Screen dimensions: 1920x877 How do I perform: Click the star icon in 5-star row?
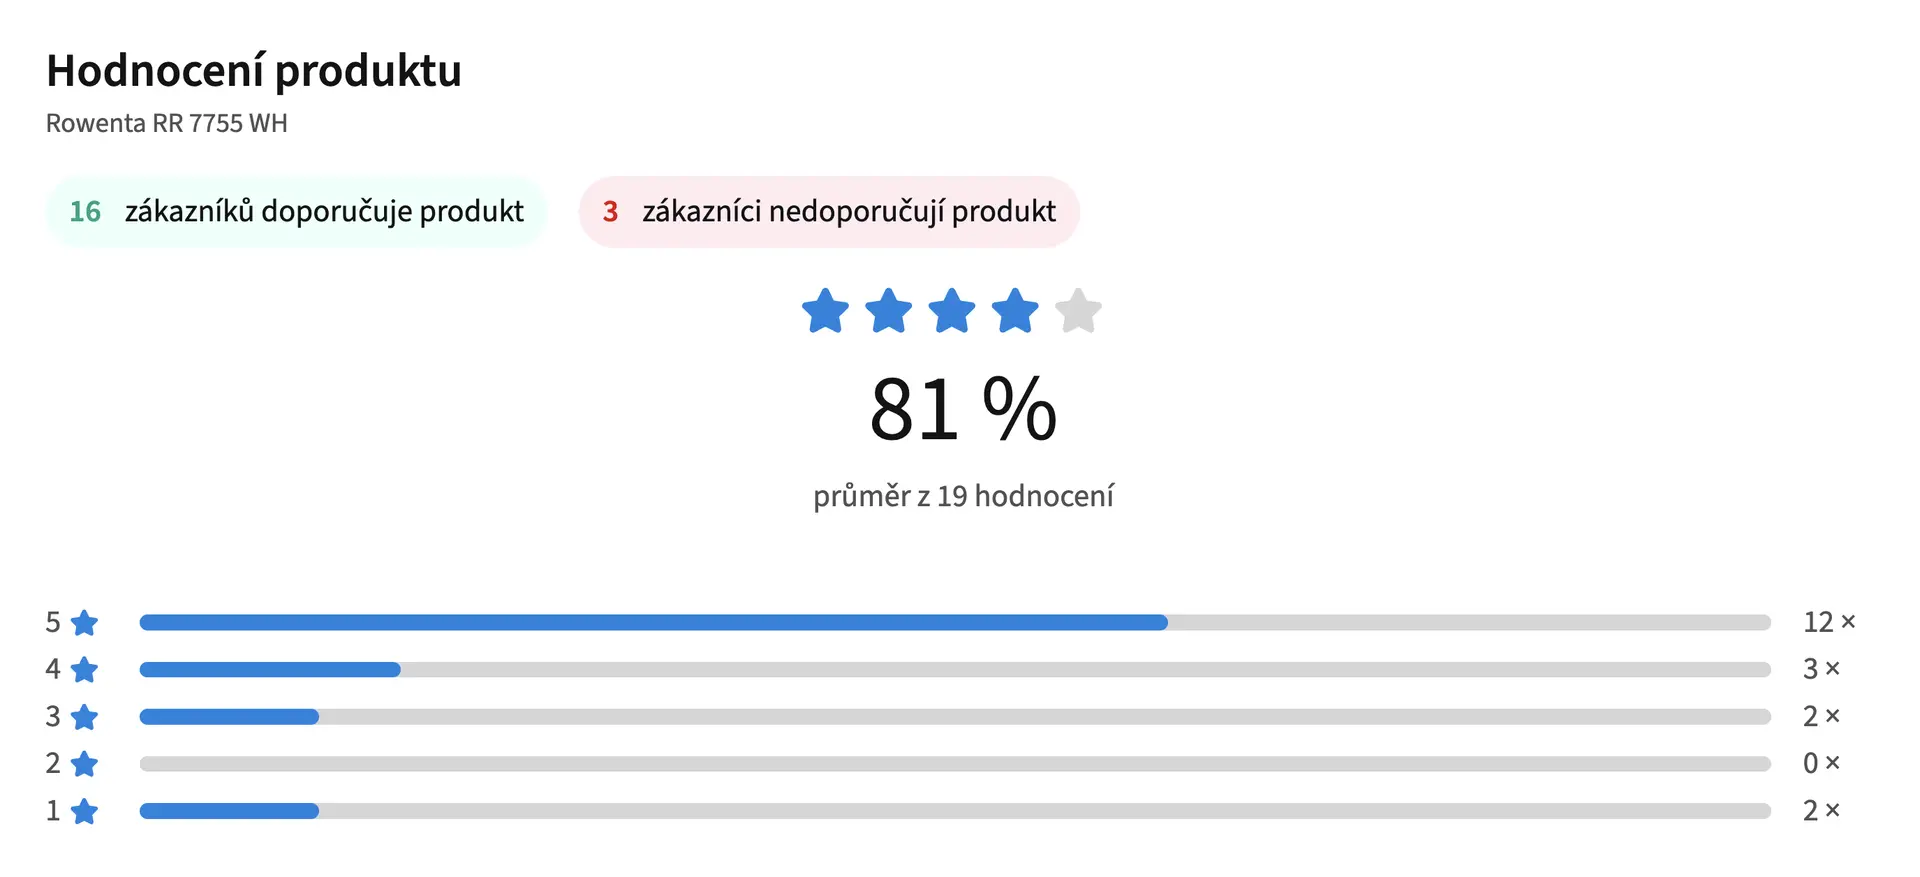(x=85, y=623)
